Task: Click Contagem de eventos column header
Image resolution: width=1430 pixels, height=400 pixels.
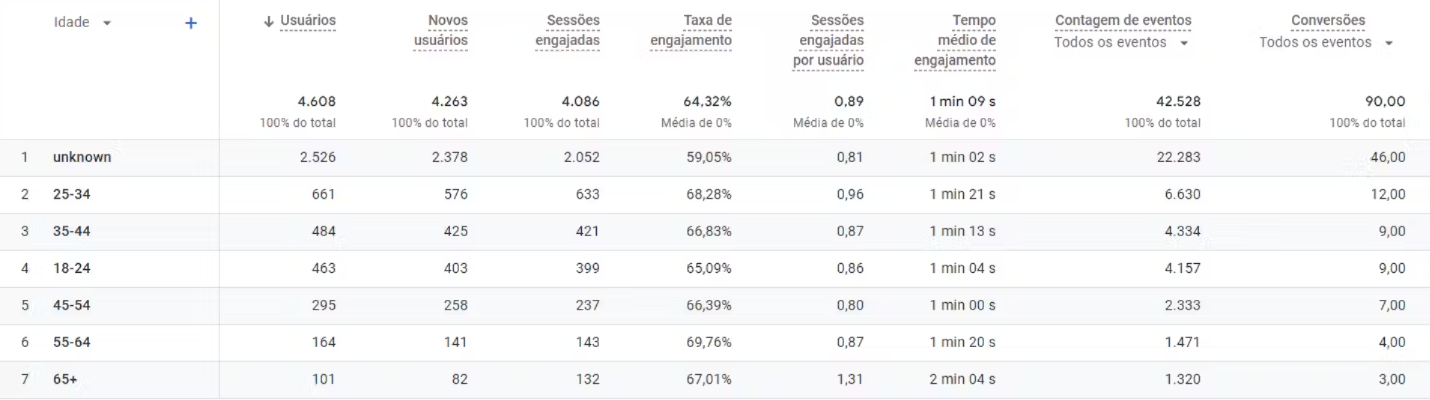Action: click(1123, 21)
